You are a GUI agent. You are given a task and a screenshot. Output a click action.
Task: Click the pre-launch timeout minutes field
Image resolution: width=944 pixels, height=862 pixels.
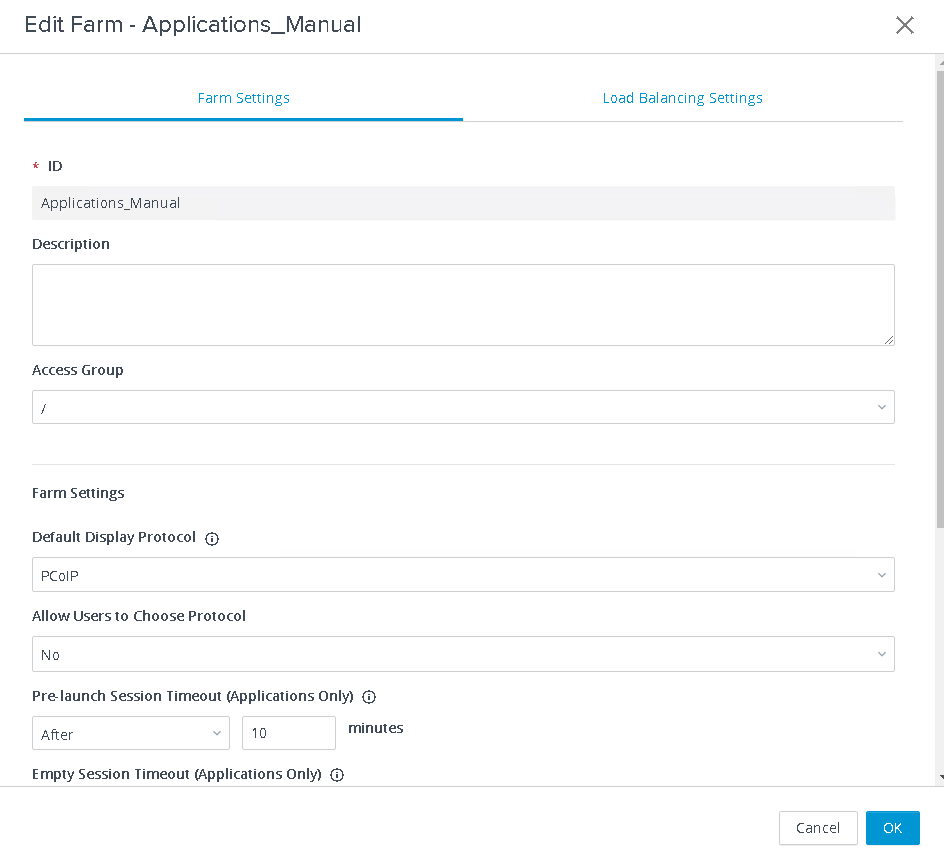tap(289, 733)
